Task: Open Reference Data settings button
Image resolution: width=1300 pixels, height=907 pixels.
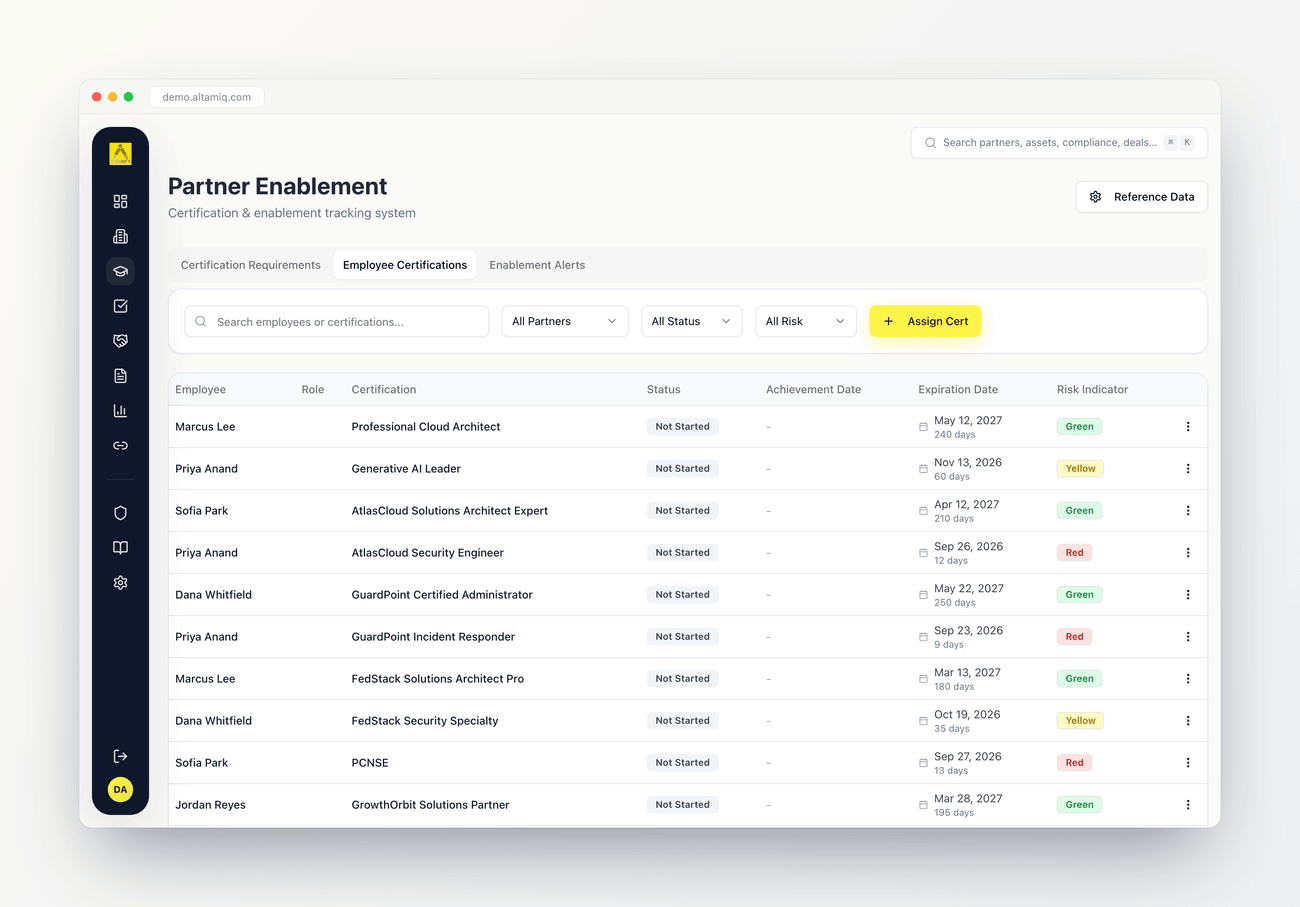Action: point(1141,197)
